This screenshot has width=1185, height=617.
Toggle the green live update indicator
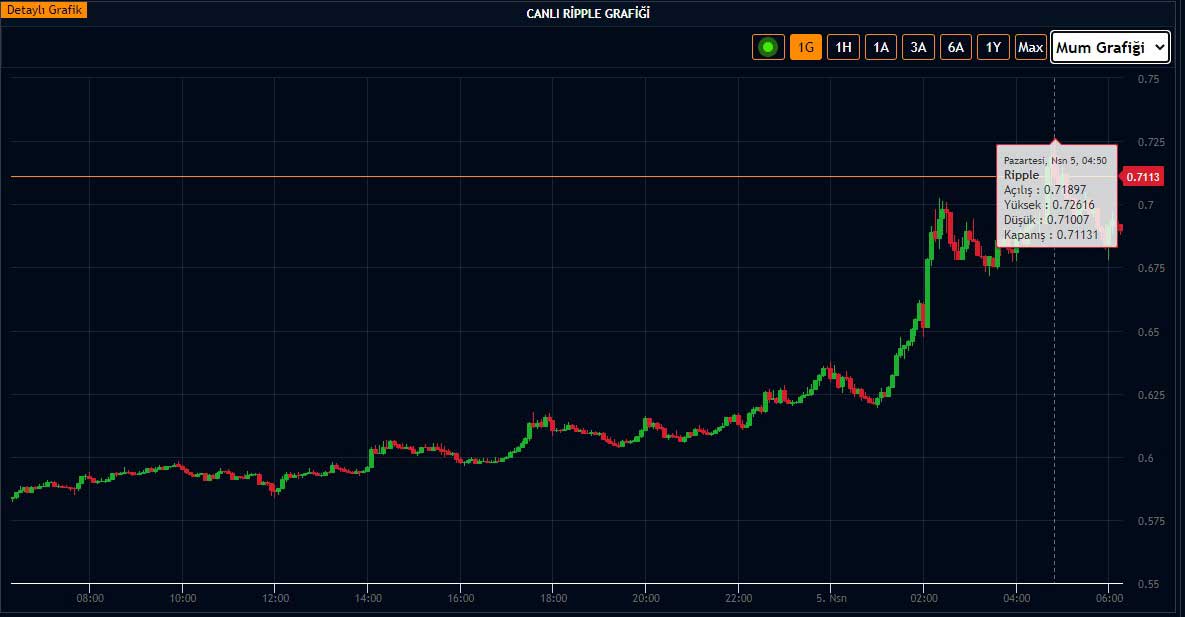click(x=768, y=48)
